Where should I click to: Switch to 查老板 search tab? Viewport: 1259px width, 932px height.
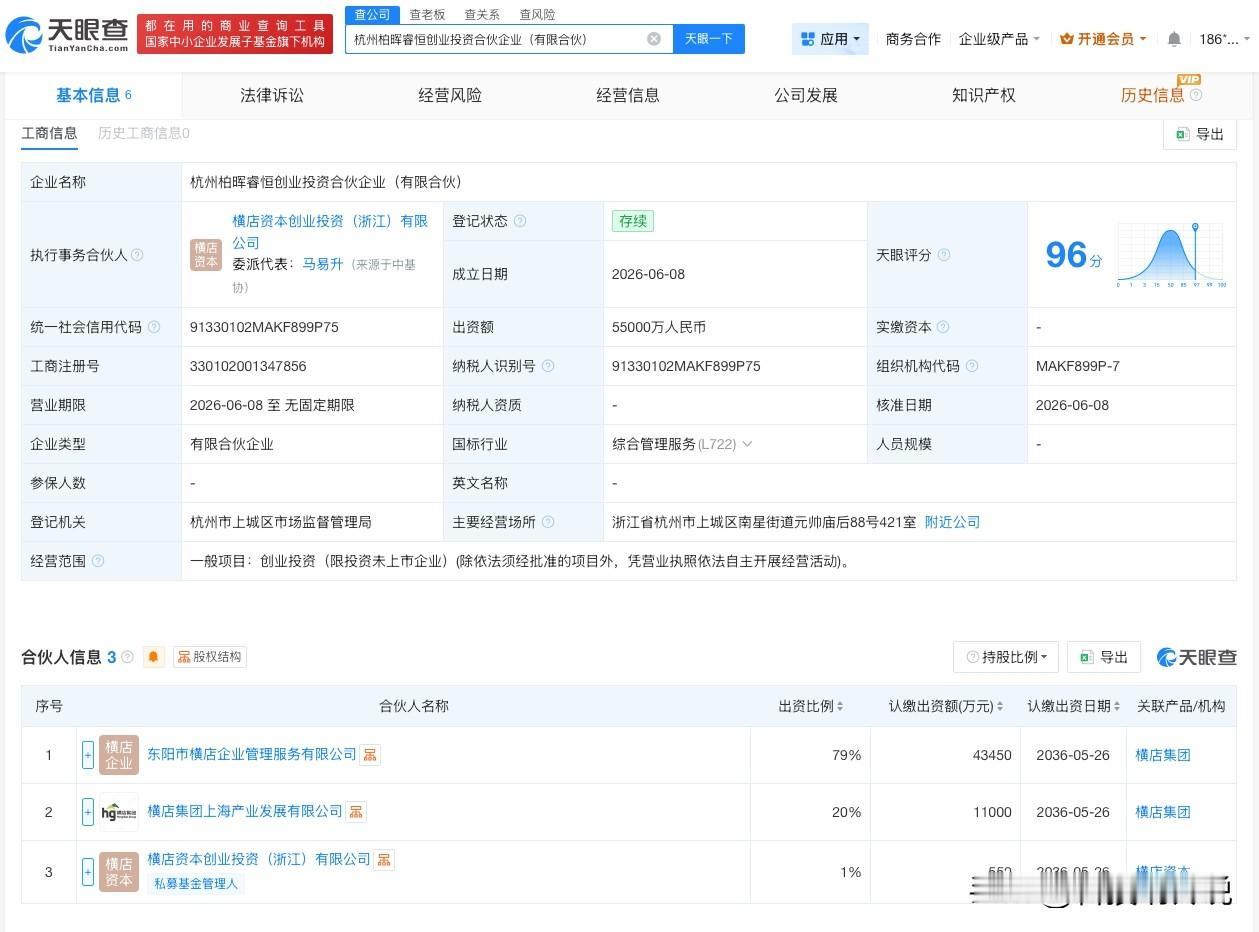point(427,14)
